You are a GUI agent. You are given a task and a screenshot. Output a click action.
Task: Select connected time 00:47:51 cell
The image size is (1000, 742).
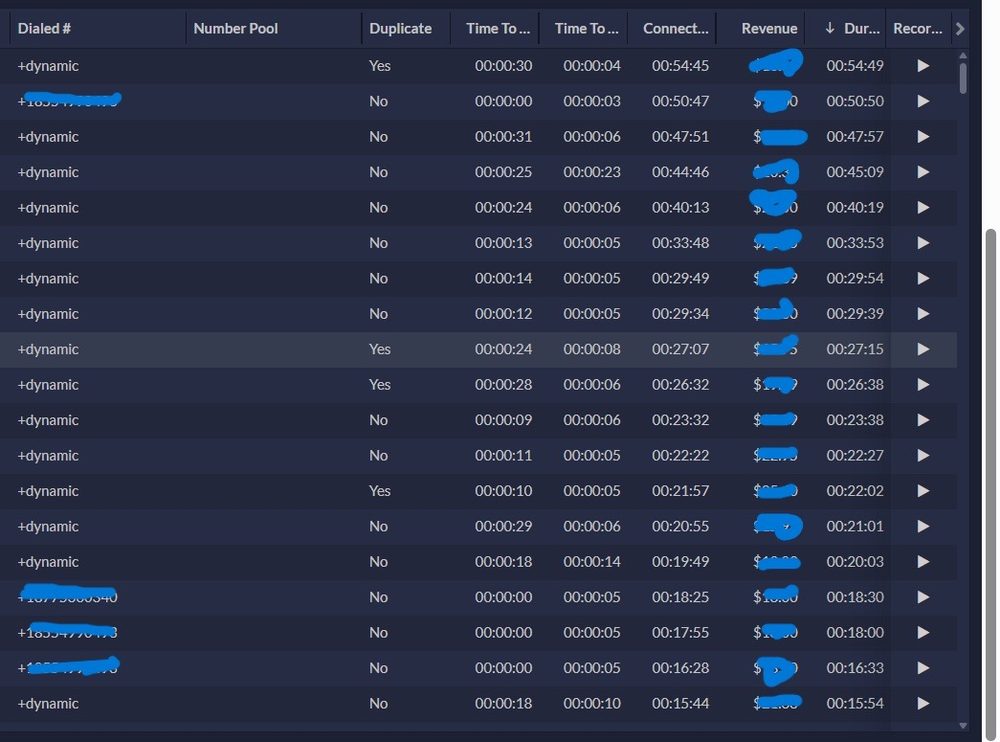680,137
